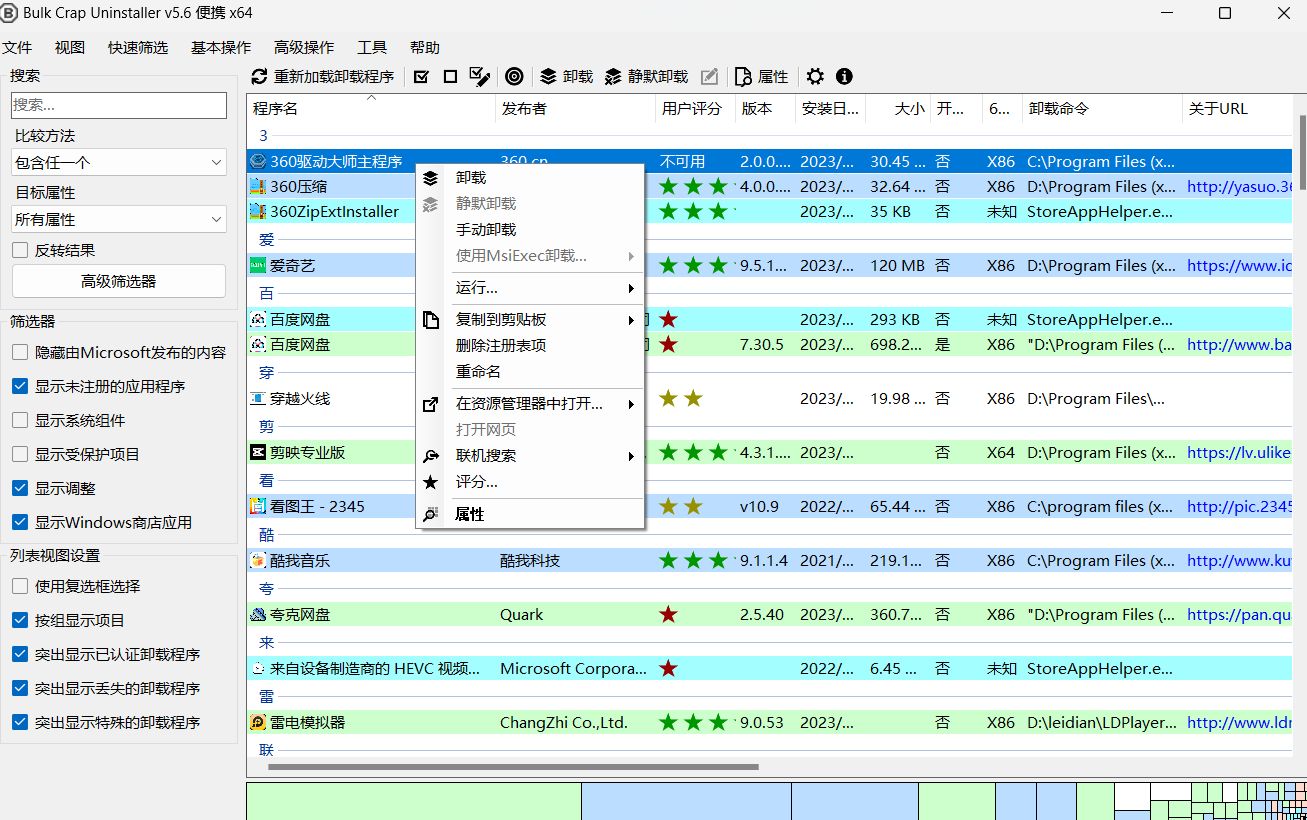Choose 手动卸载 from context menu

530,229
